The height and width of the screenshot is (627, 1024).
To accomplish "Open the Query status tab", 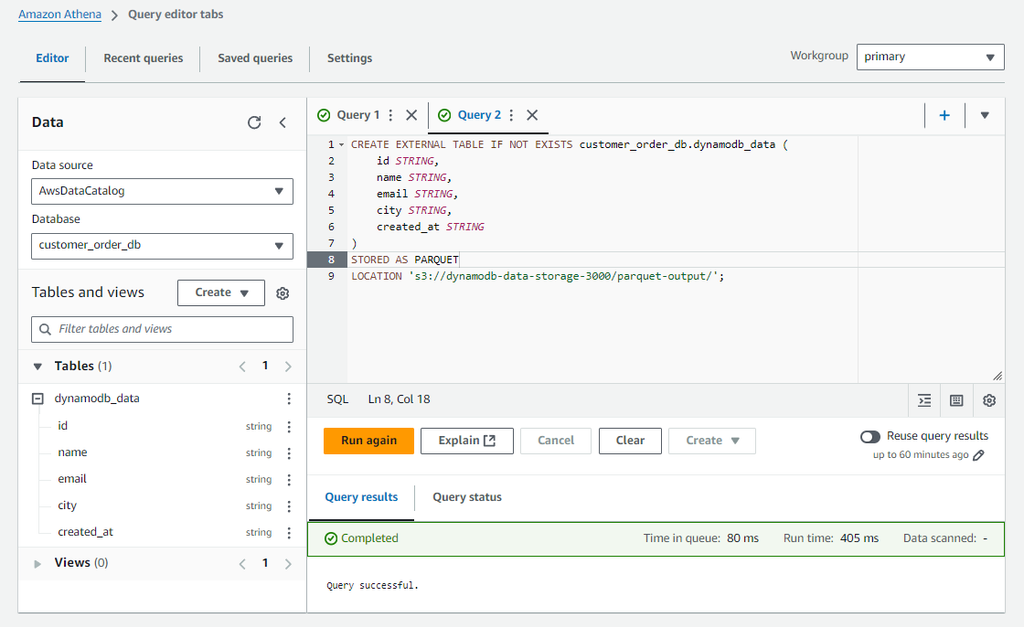I will (x=467, y=497).
